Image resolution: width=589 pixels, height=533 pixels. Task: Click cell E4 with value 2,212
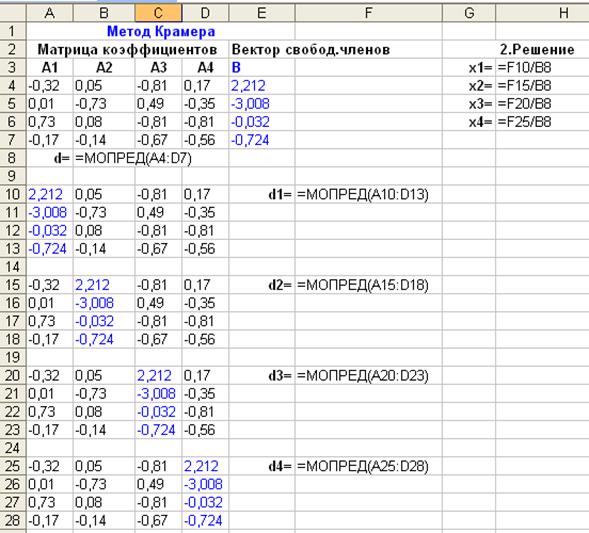(262, 86)
